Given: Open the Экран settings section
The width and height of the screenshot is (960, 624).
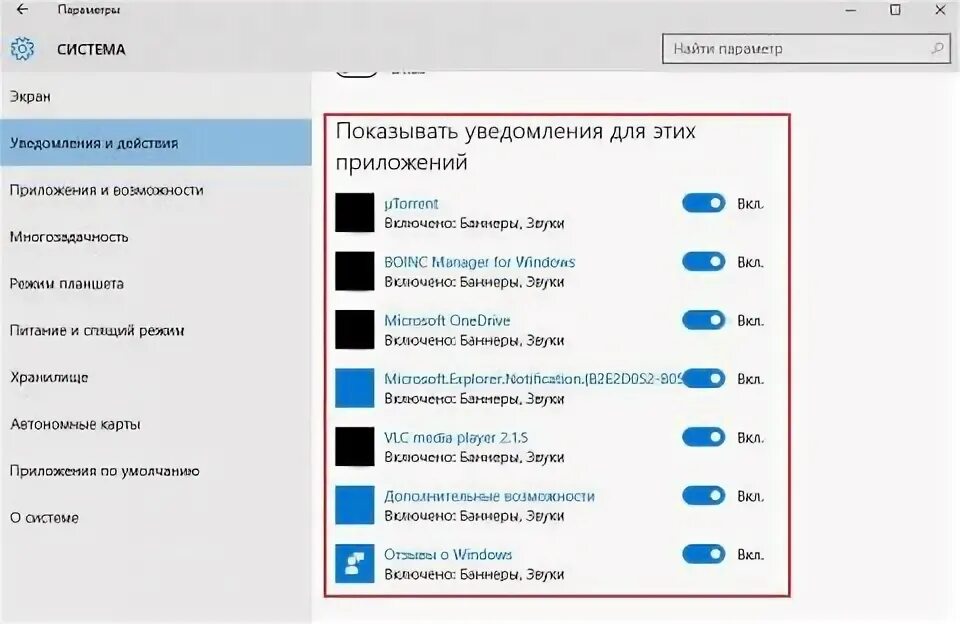Looking at the screenshot, I should coord(156,96).
